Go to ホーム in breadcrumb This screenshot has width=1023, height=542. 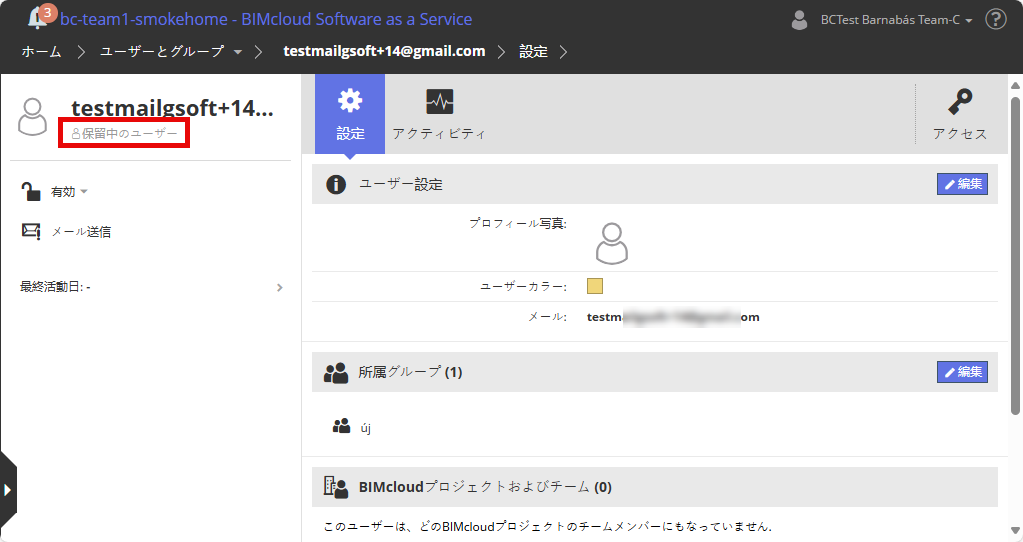pos(41,51)
